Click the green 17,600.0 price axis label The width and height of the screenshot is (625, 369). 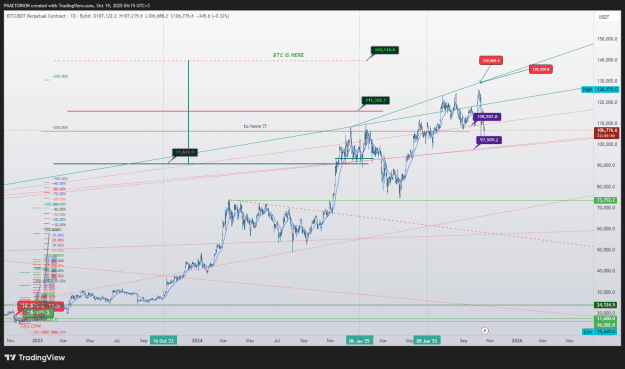click(606, 319)
